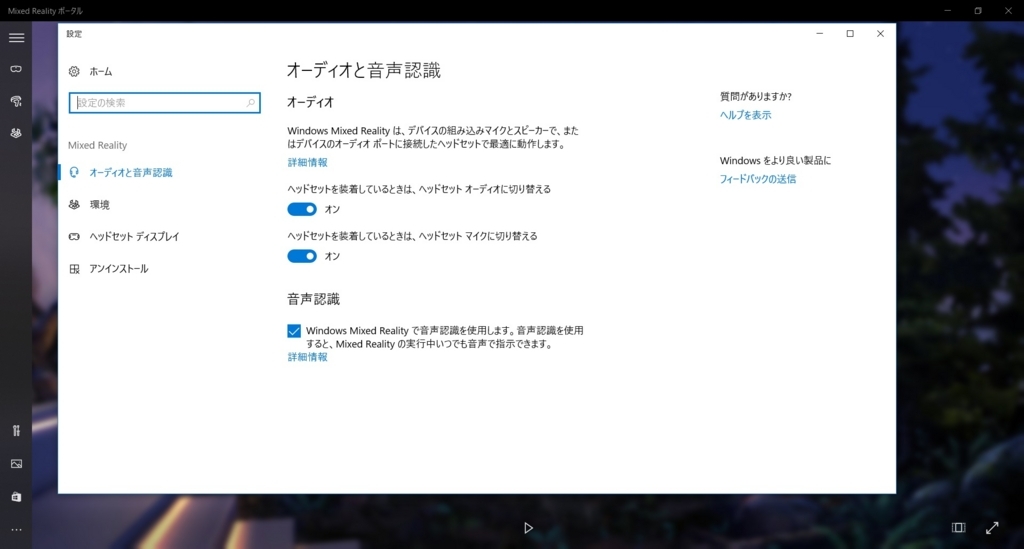Click the Mixed Reality sidebar category label
1024x549 pixels.
click(97, 145)
